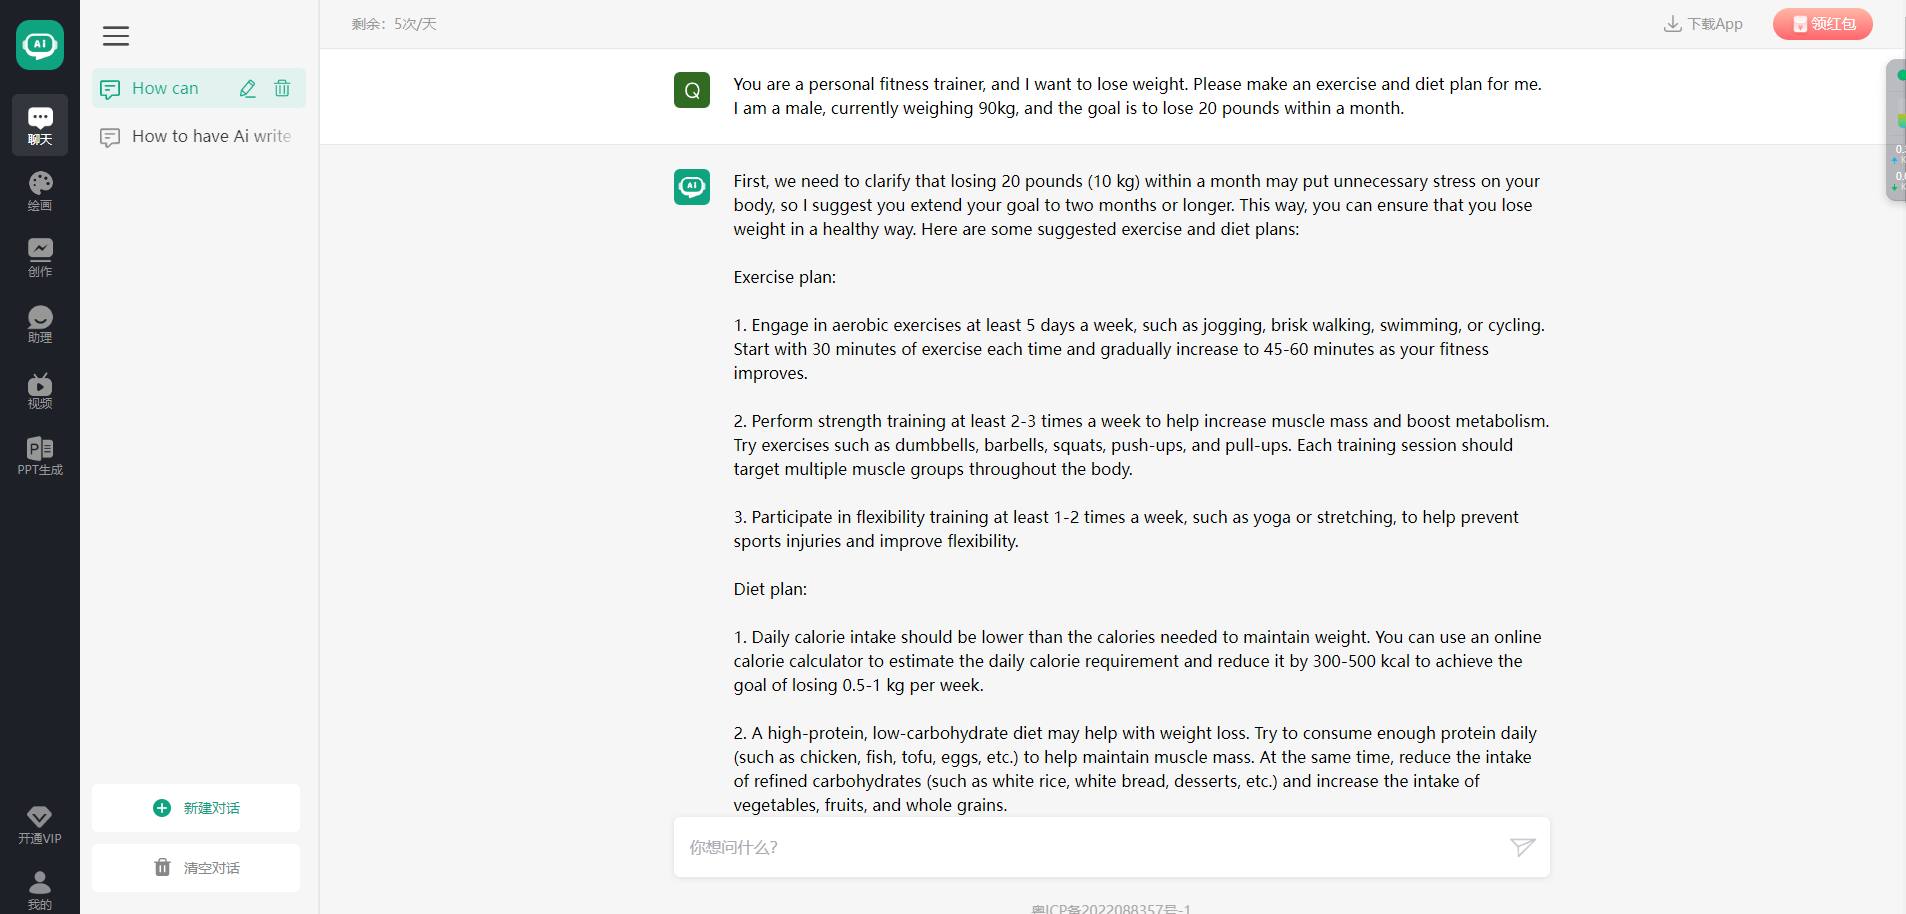Image resolution: width=1906 pixels, height=914 pixels.
Task: Open the 我的 profile section
Action: point(40,889)
